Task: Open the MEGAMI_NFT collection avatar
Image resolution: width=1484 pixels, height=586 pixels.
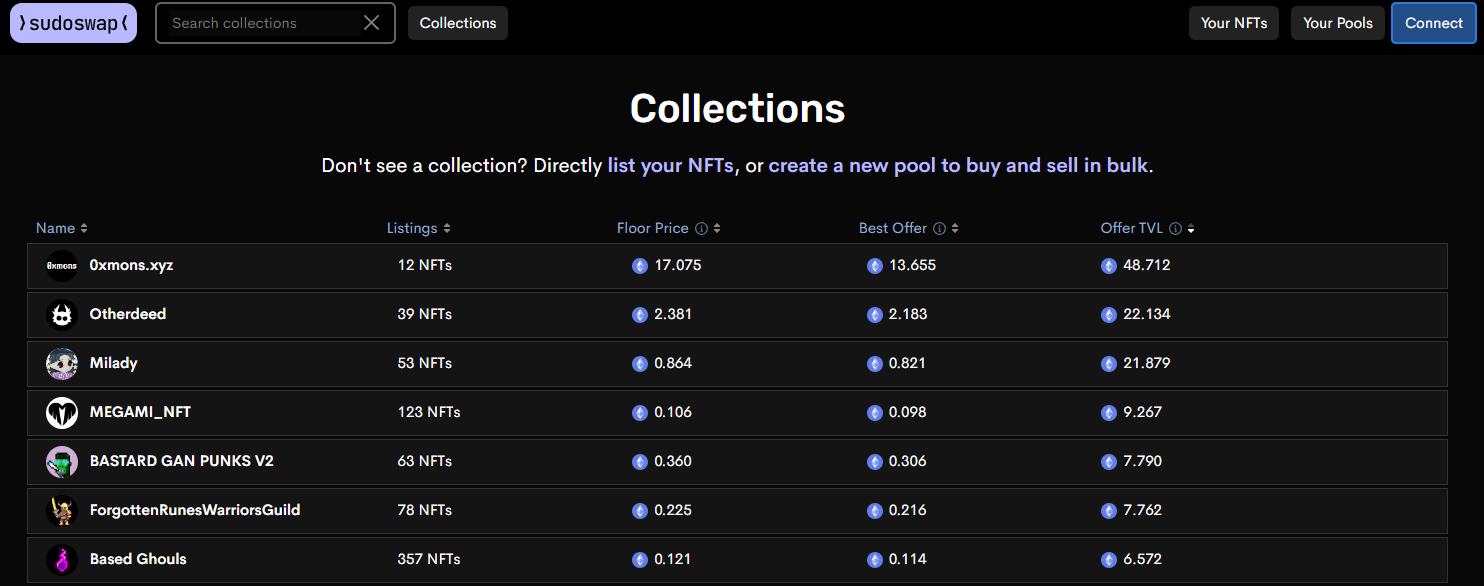Action: click(62, 413)
